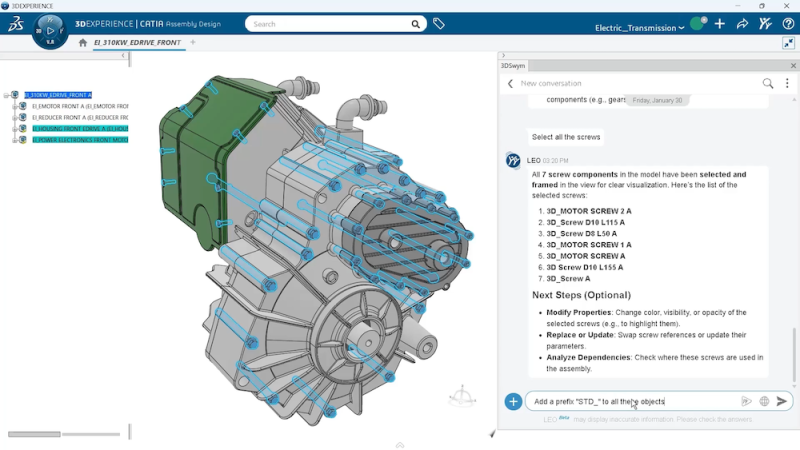Click '3D_Screw A' list entry
800x450 pixels.
click(x=568, y=279)
